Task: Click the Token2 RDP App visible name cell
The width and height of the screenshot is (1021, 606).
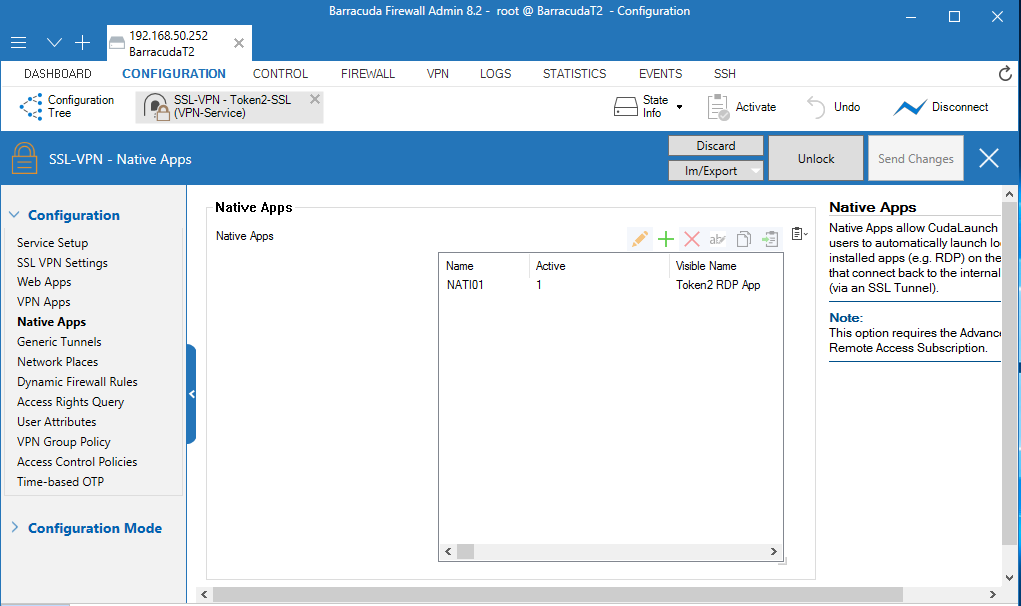Action: (x=718, y=285)
